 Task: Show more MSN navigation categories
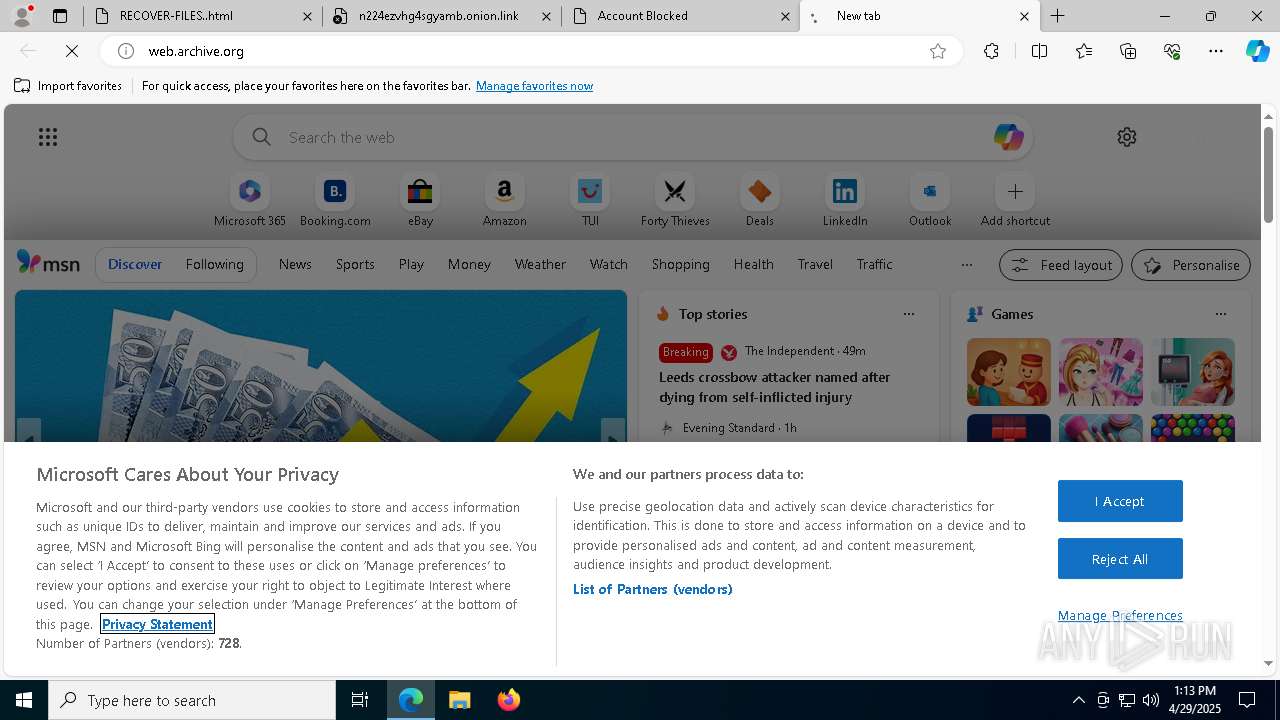[966, 265]
